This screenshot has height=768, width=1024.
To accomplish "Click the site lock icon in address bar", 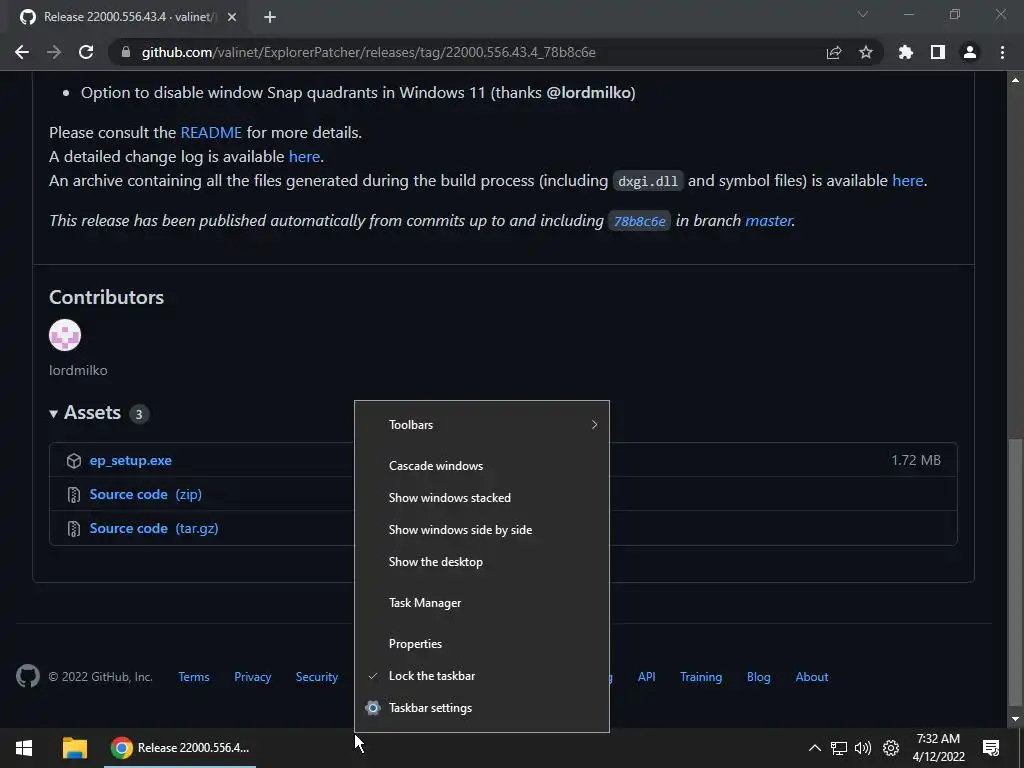I will pos(126,52).
